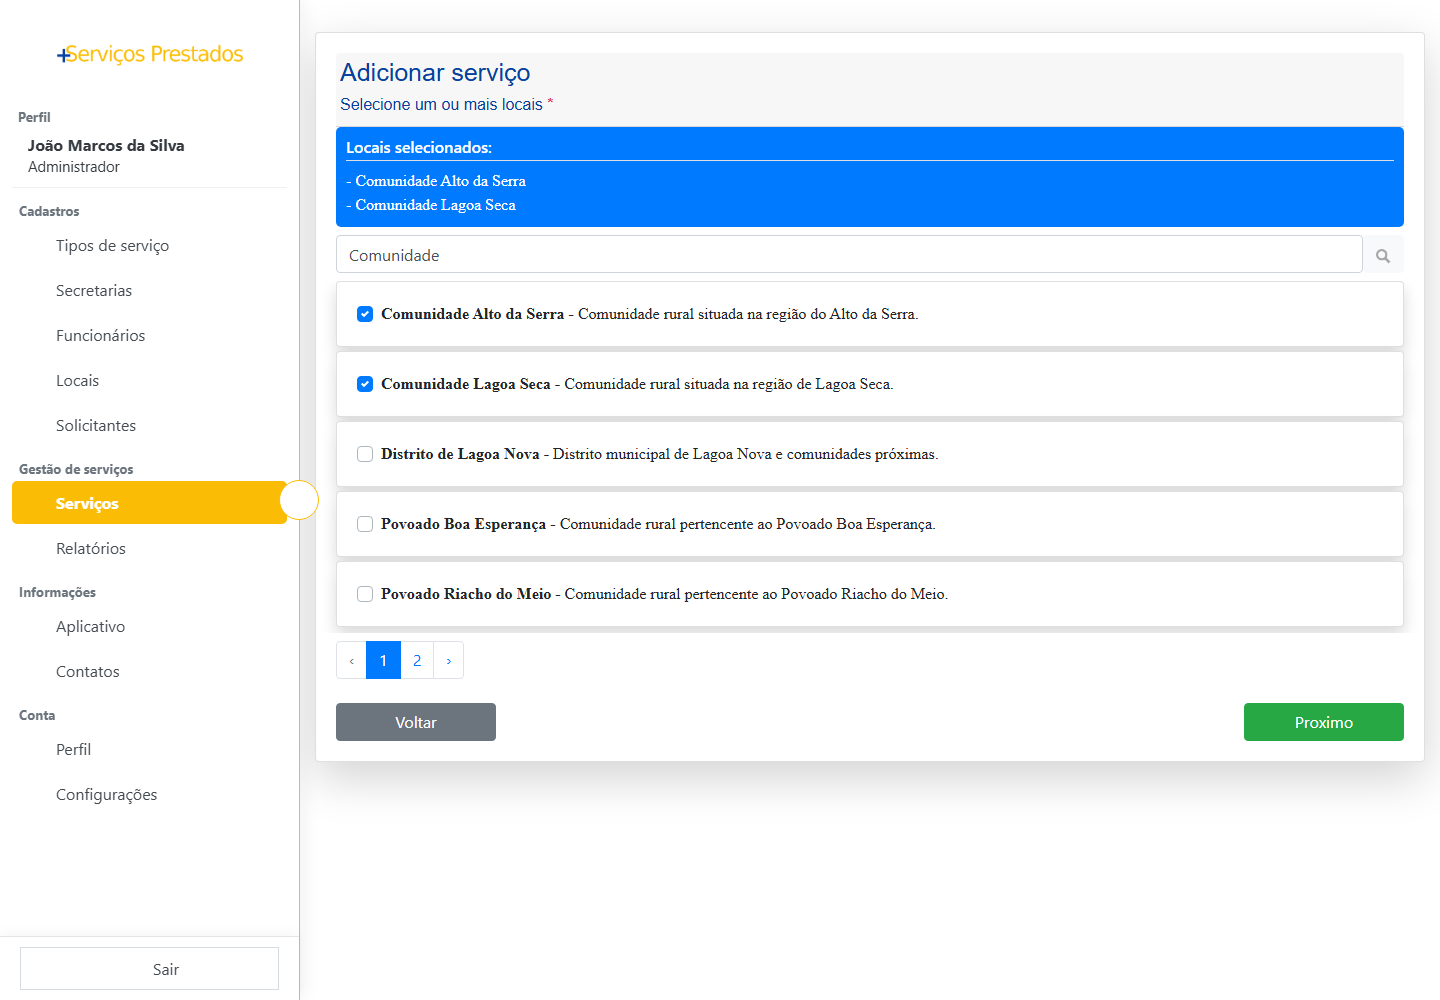Check Povoado Riacho do Meio checkbox

(365, 594)
